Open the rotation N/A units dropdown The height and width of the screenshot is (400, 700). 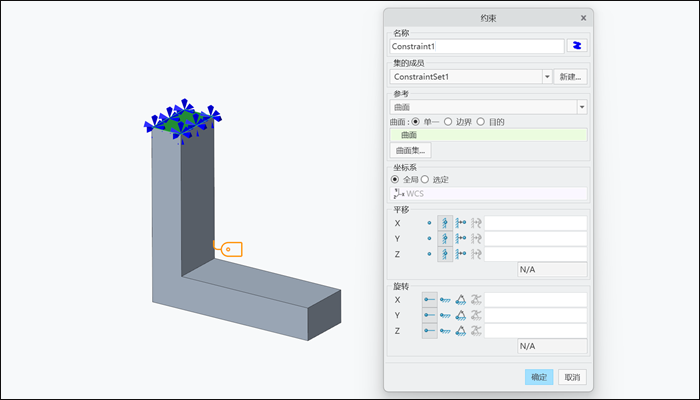(552, 346)
